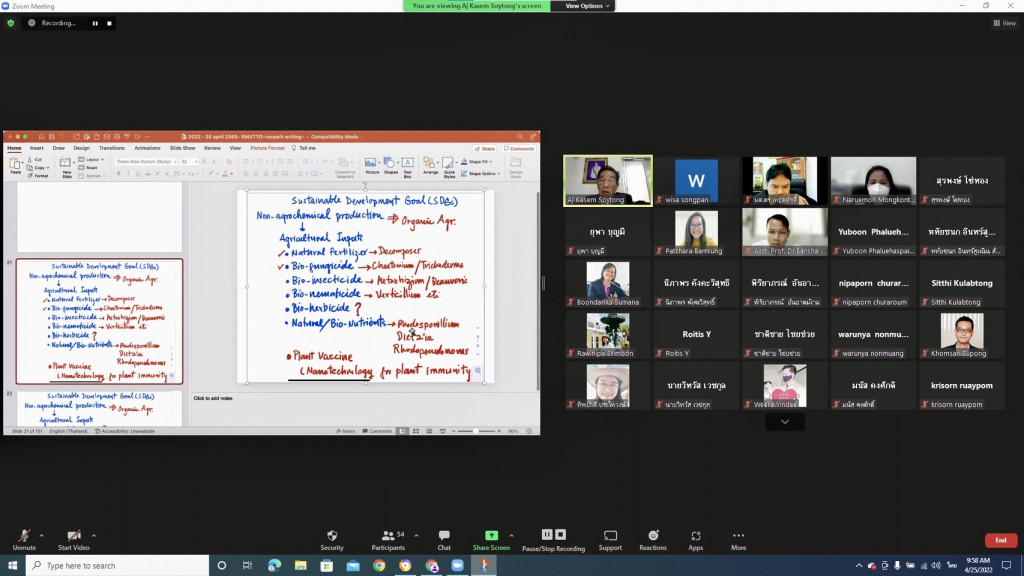Unmute the microphone in Zoom

tap(22, 537)
